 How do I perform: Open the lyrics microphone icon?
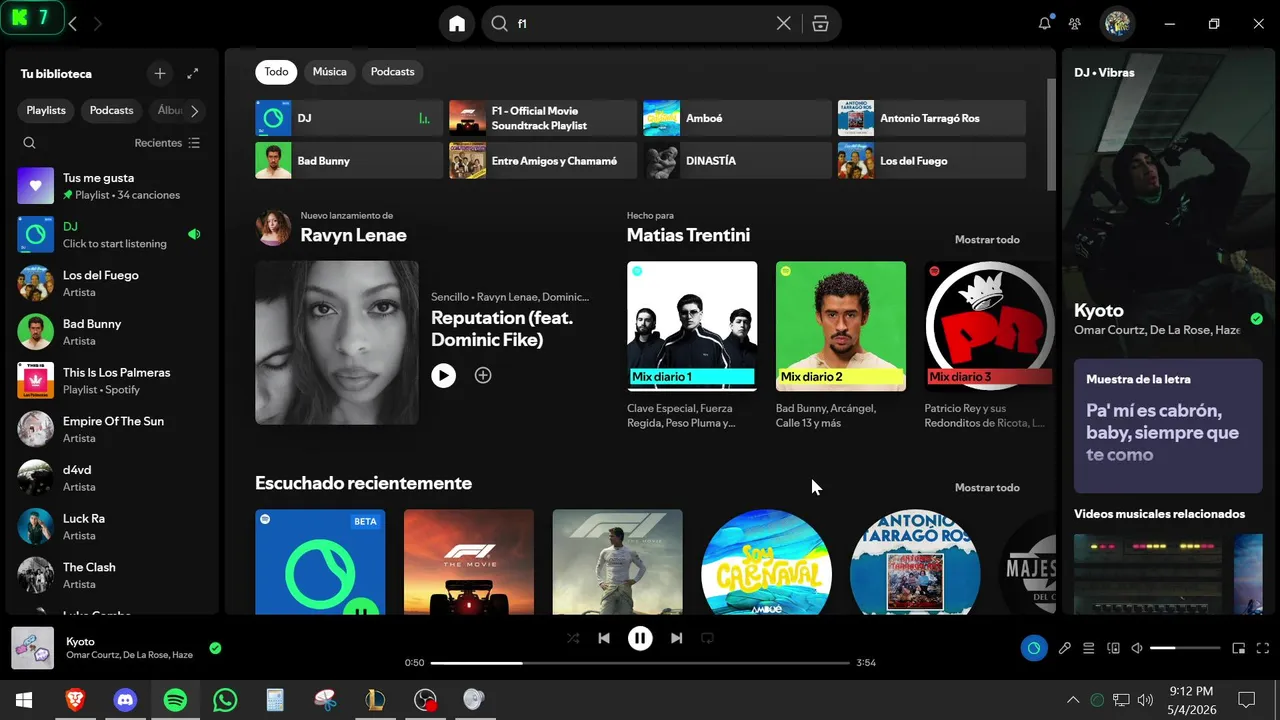click(x=1065, y=648)
